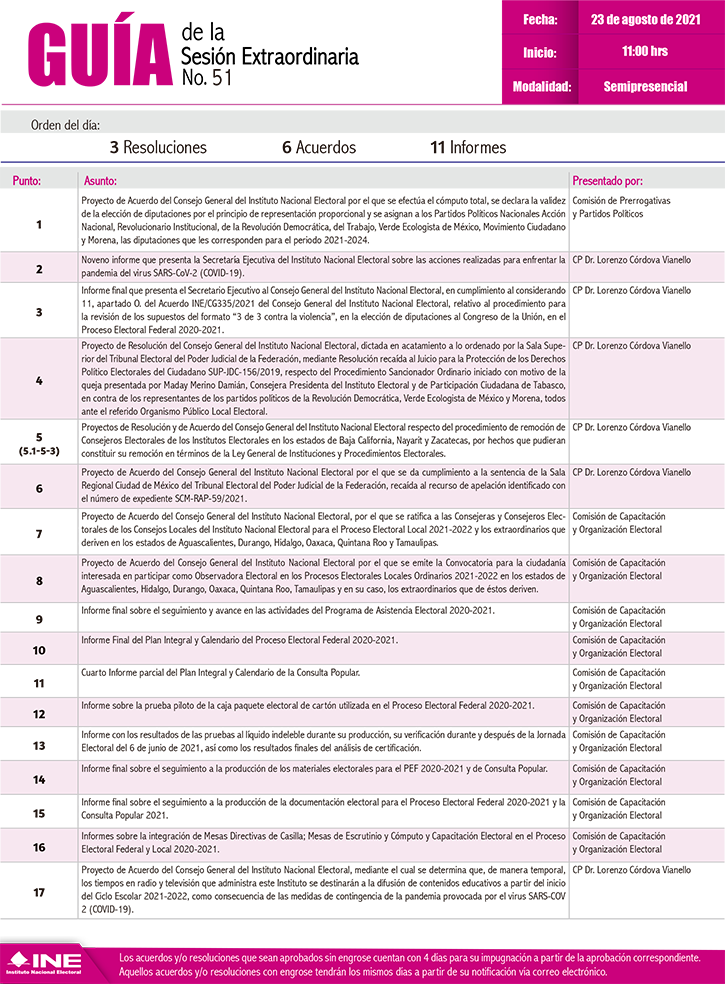
Task: Click the item on remoción de Consejeros Electorales
Action: point(323,440)
